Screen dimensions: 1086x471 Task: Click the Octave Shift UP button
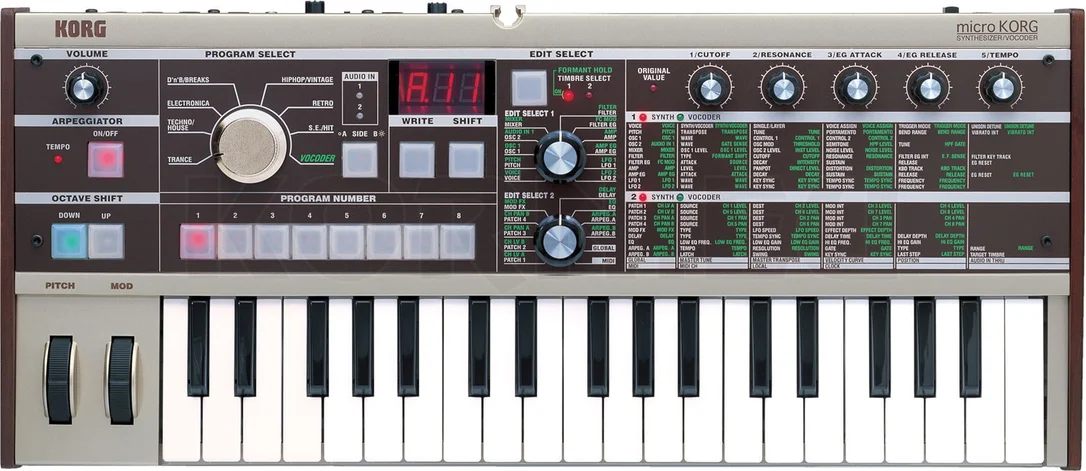pyautogui.click(x=106, y=240)
